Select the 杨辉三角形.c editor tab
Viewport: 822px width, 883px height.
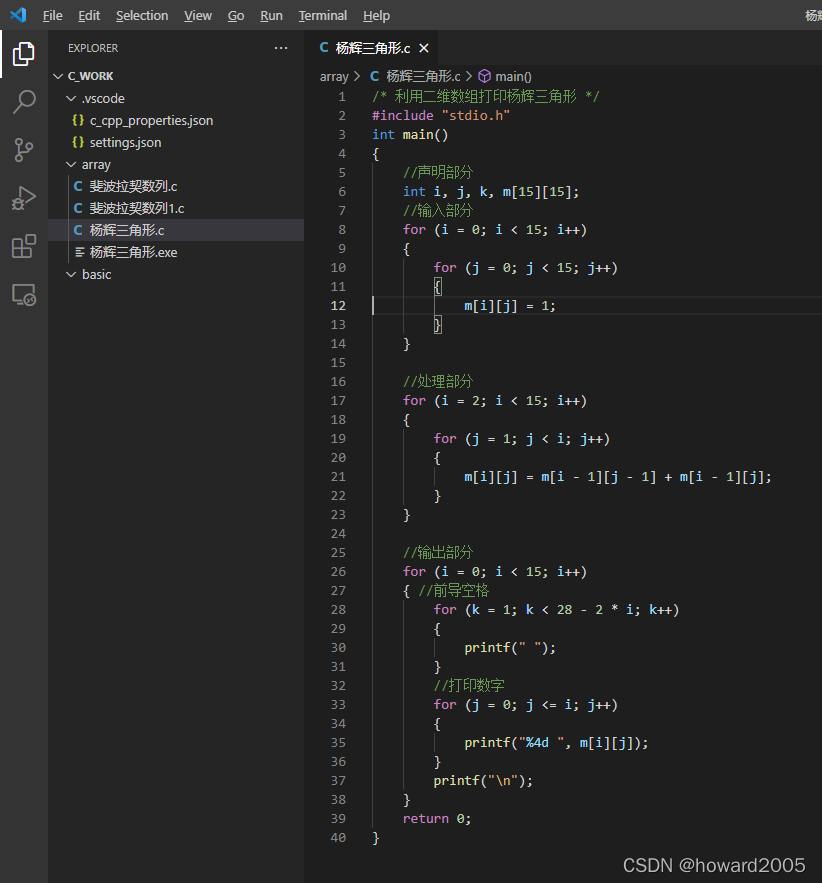[372, 48]
